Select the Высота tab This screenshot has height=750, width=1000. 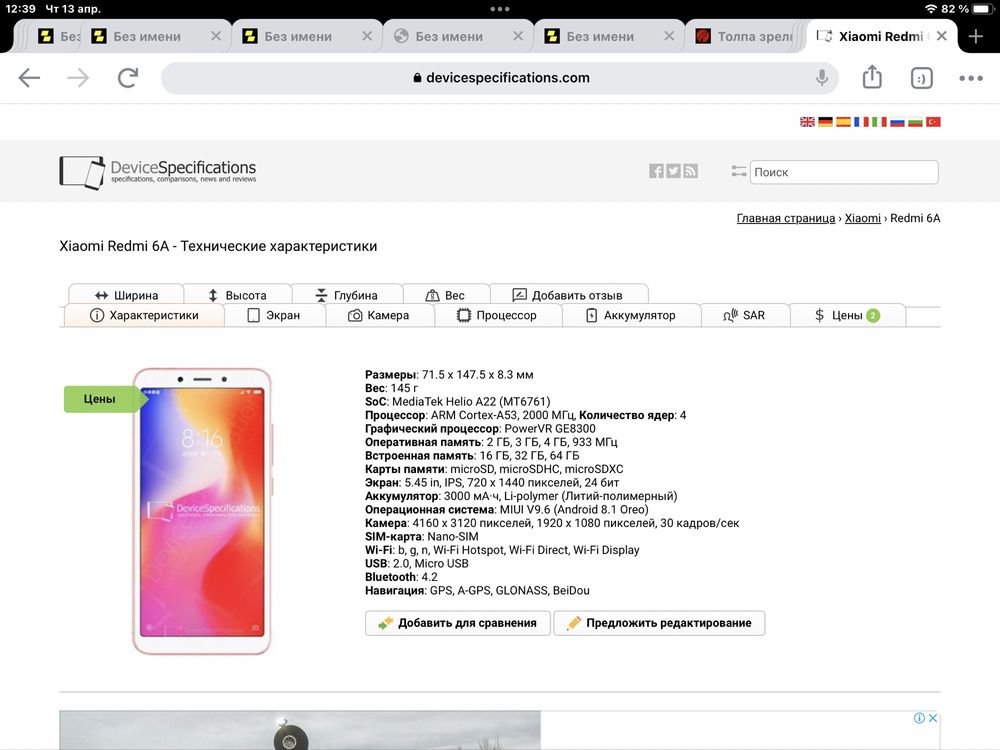[x=238, y=295]
